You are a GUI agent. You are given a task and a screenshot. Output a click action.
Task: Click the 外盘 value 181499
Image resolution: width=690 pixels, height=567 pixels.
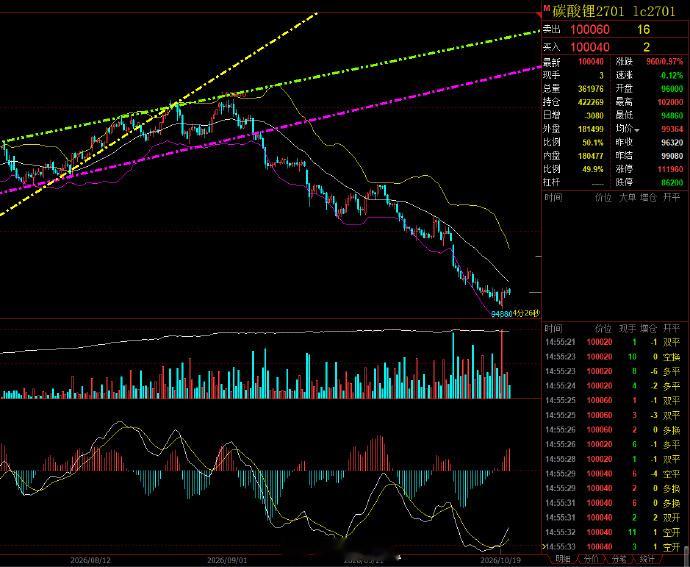pos(591,129)
